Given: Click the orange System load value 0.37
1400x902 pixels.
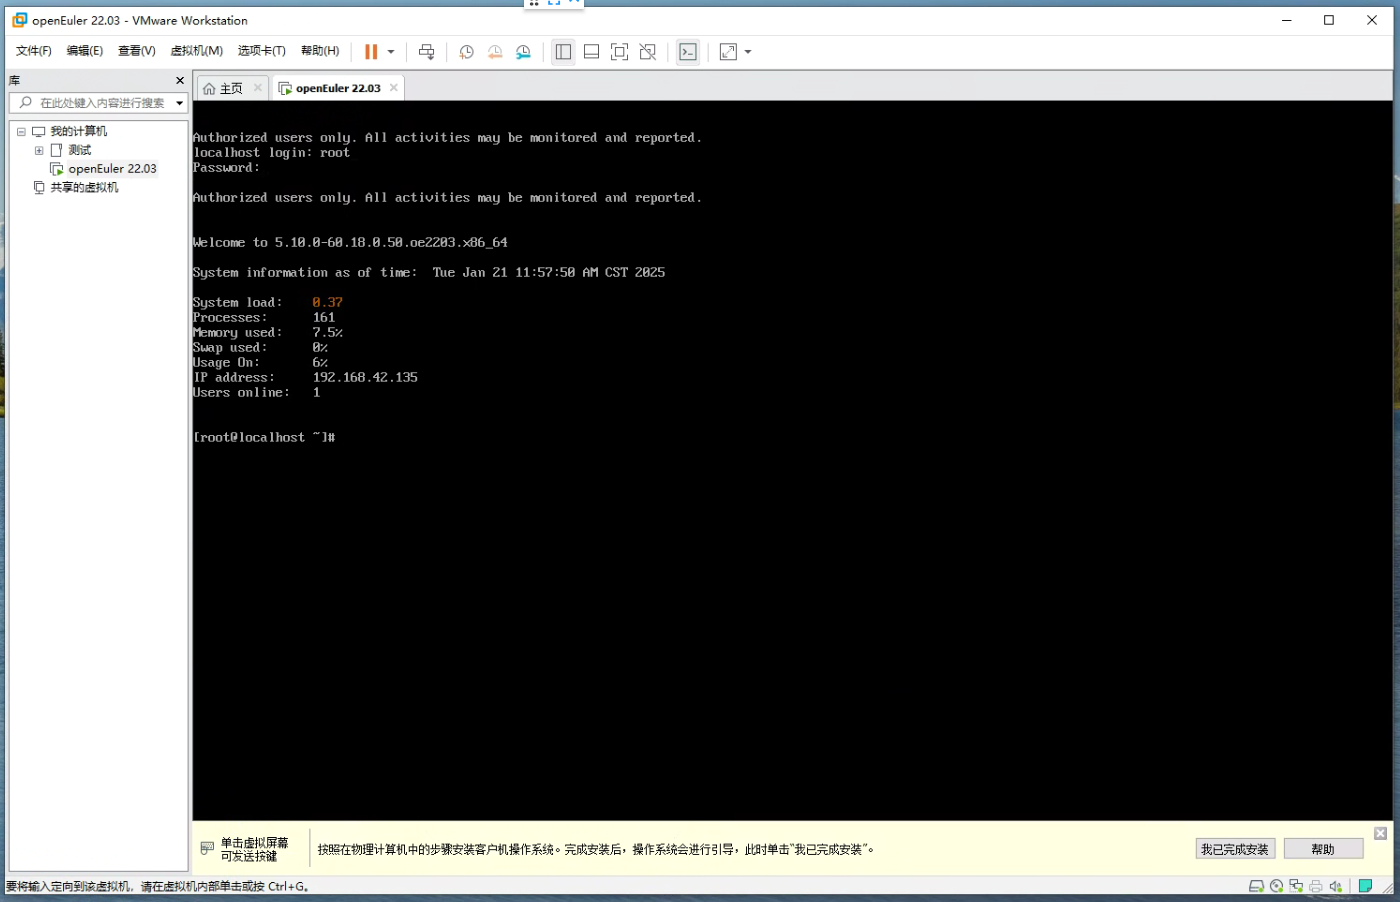Looking at the screenshot, I should [x=327, y=303].
